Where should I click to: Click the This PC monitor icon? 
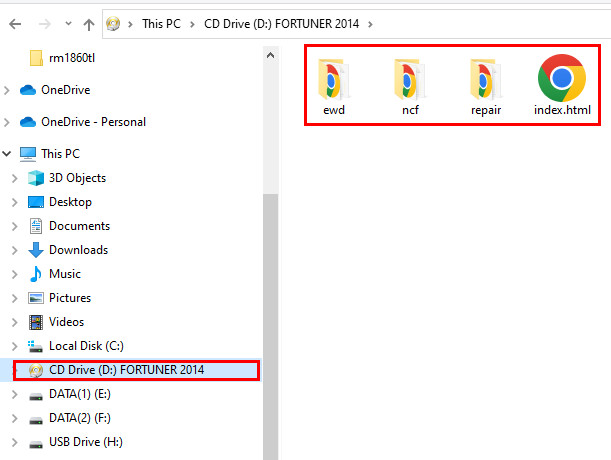tap(28, 154)
